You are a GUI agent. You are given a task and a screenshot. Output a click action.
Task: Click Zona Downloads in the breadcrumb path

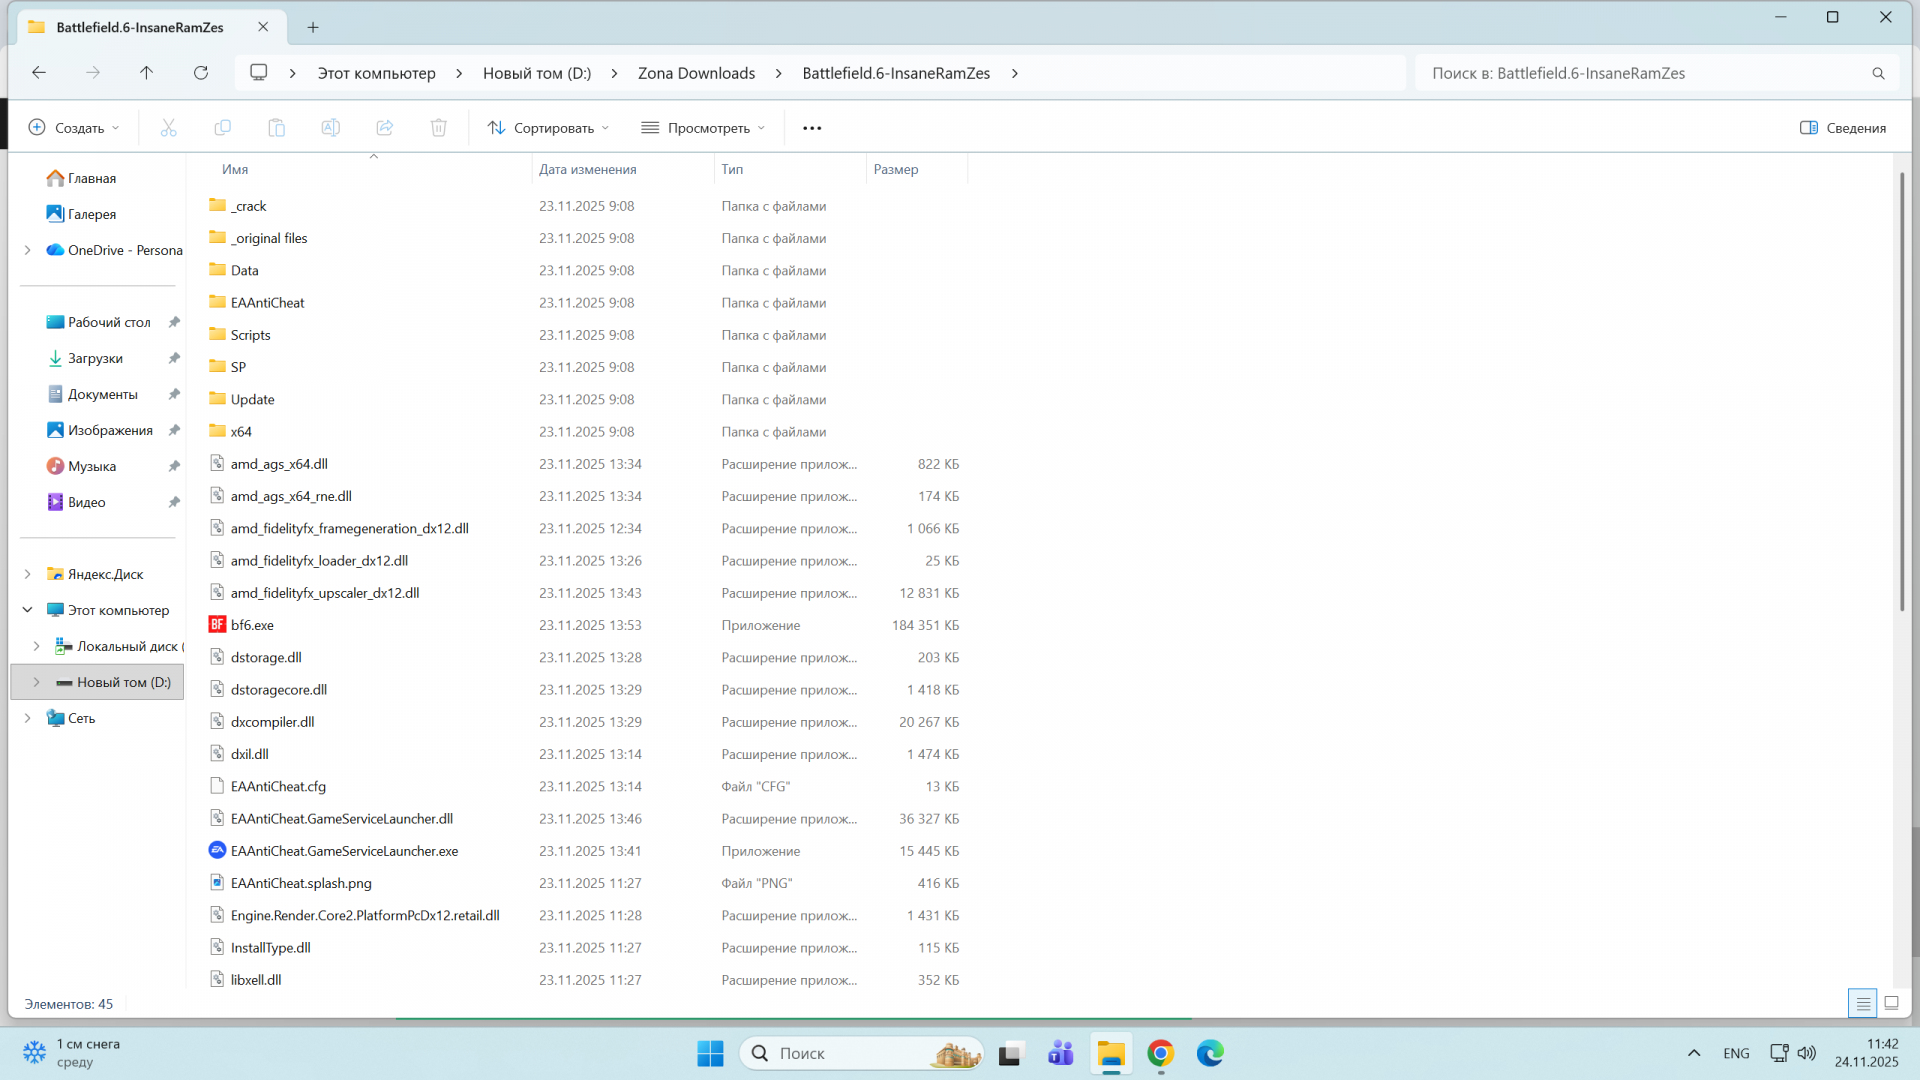tap(696, 73)
